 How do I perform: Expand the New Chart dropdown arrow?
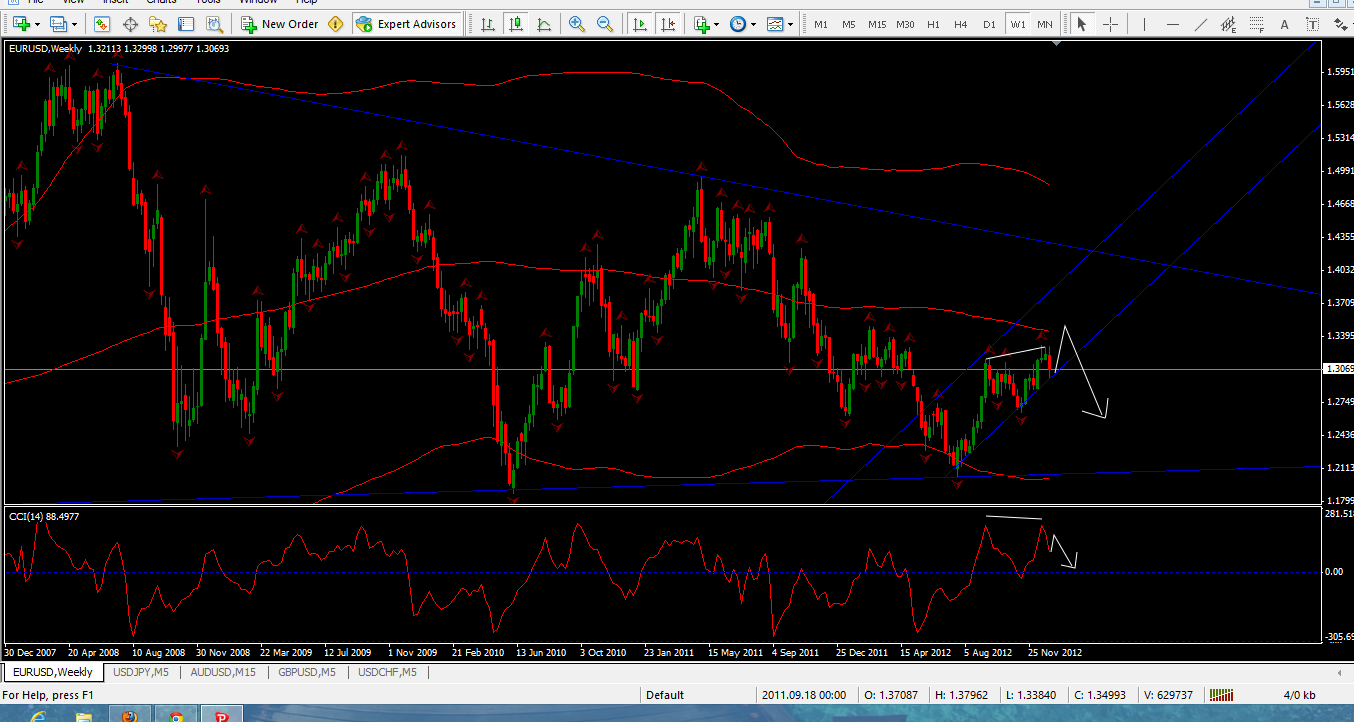[x=38, y=25]
